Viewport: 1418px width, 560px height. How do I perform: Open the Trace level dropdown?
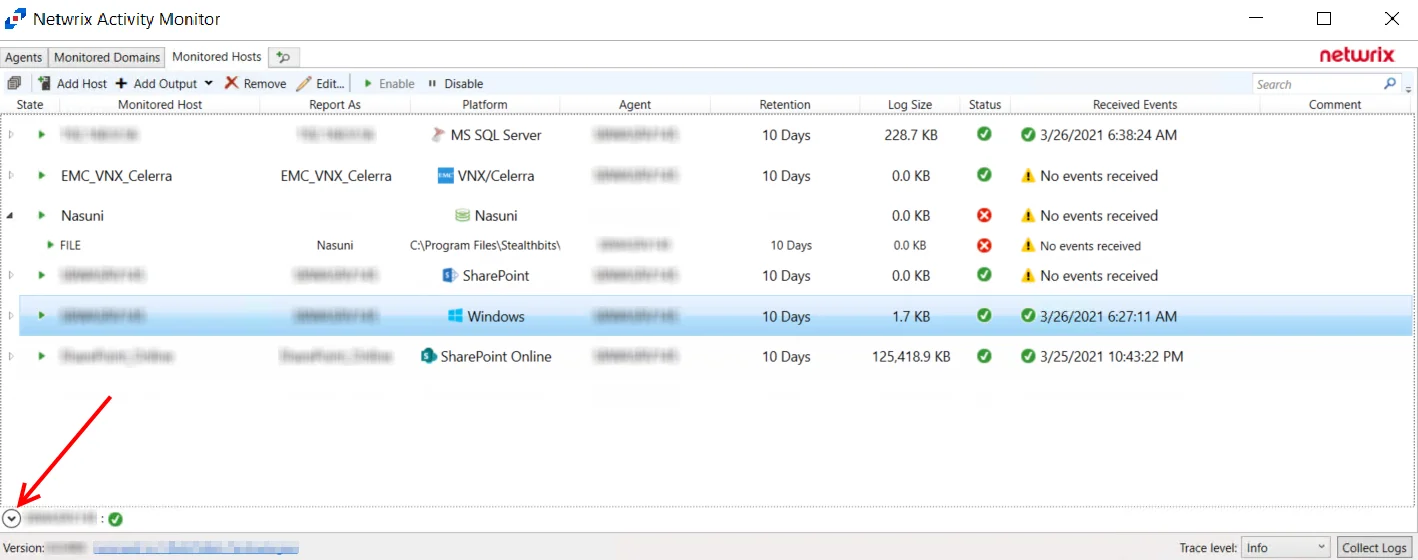tap(1285, 548)
